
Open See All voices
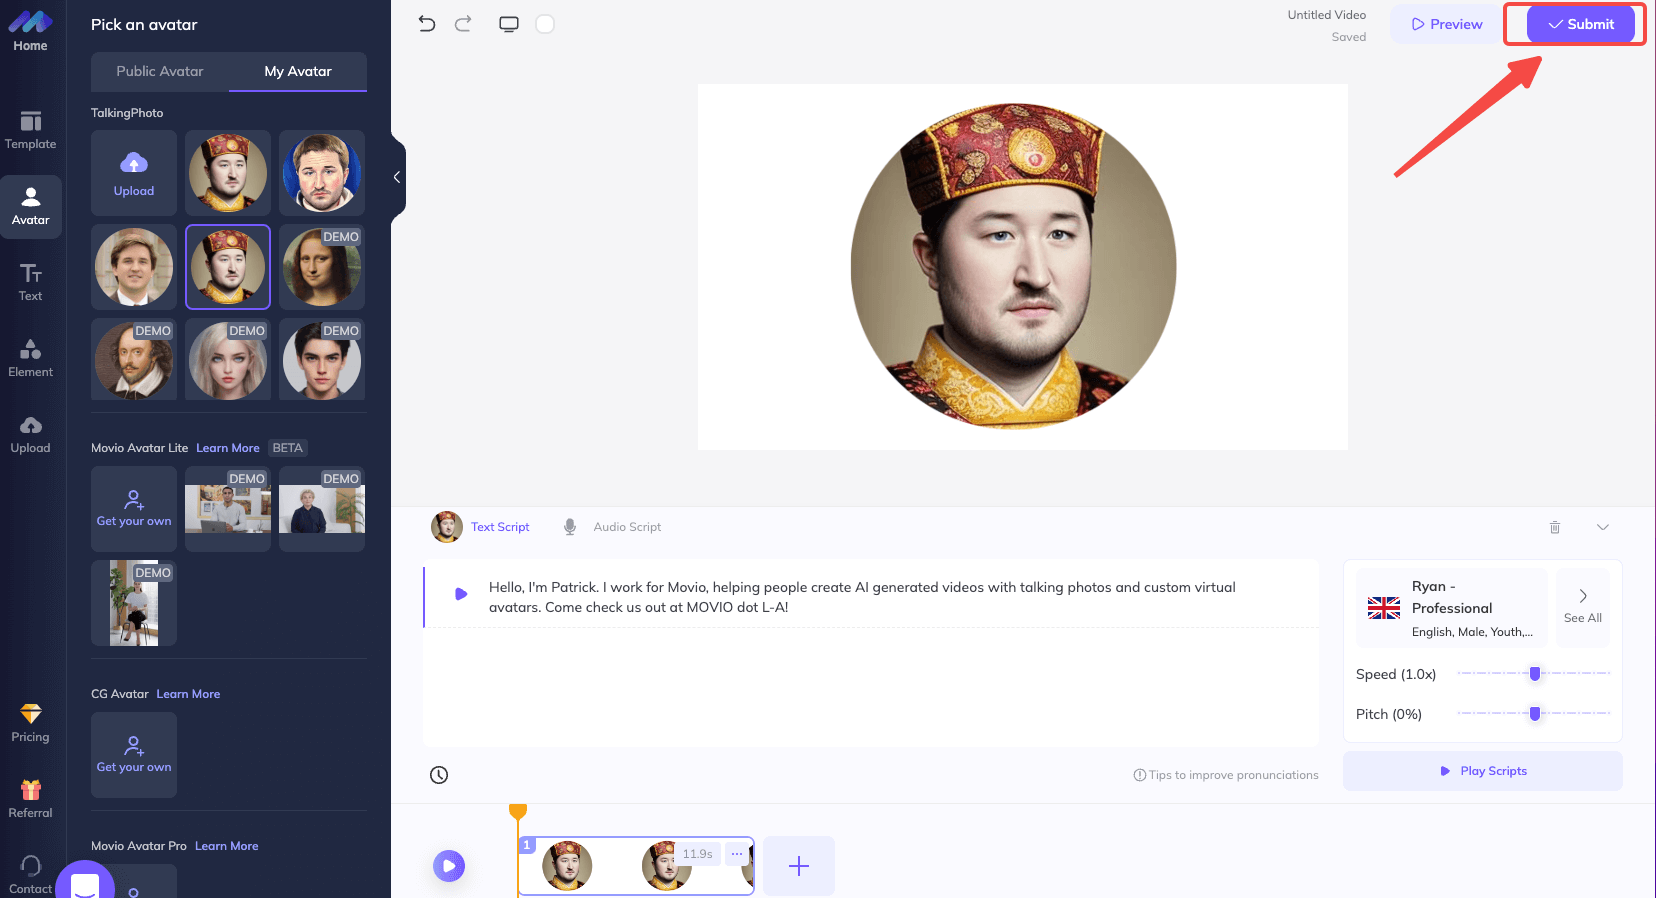coord(1583,607)
